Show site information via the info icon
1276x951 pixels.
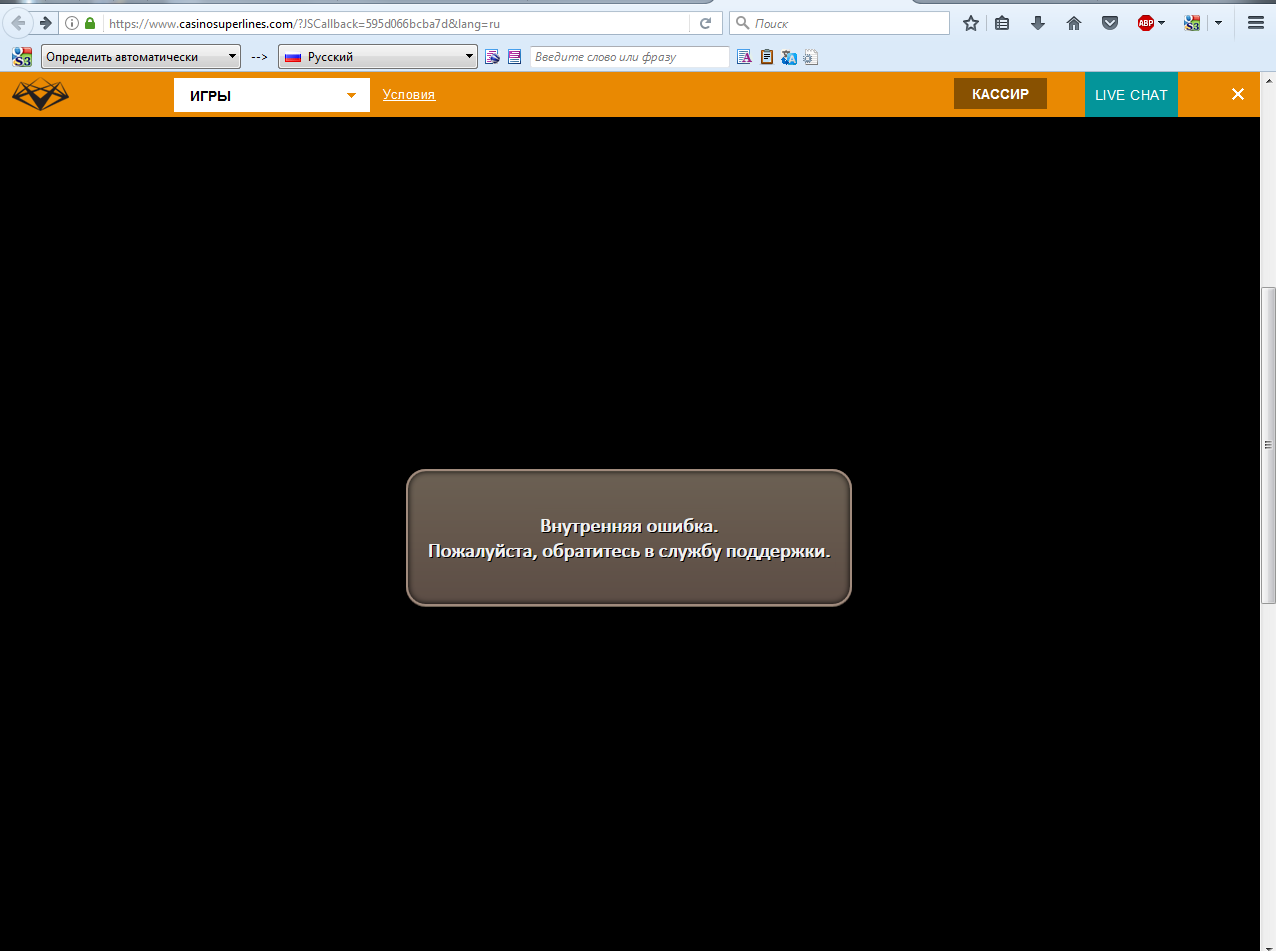coord(71,23)
